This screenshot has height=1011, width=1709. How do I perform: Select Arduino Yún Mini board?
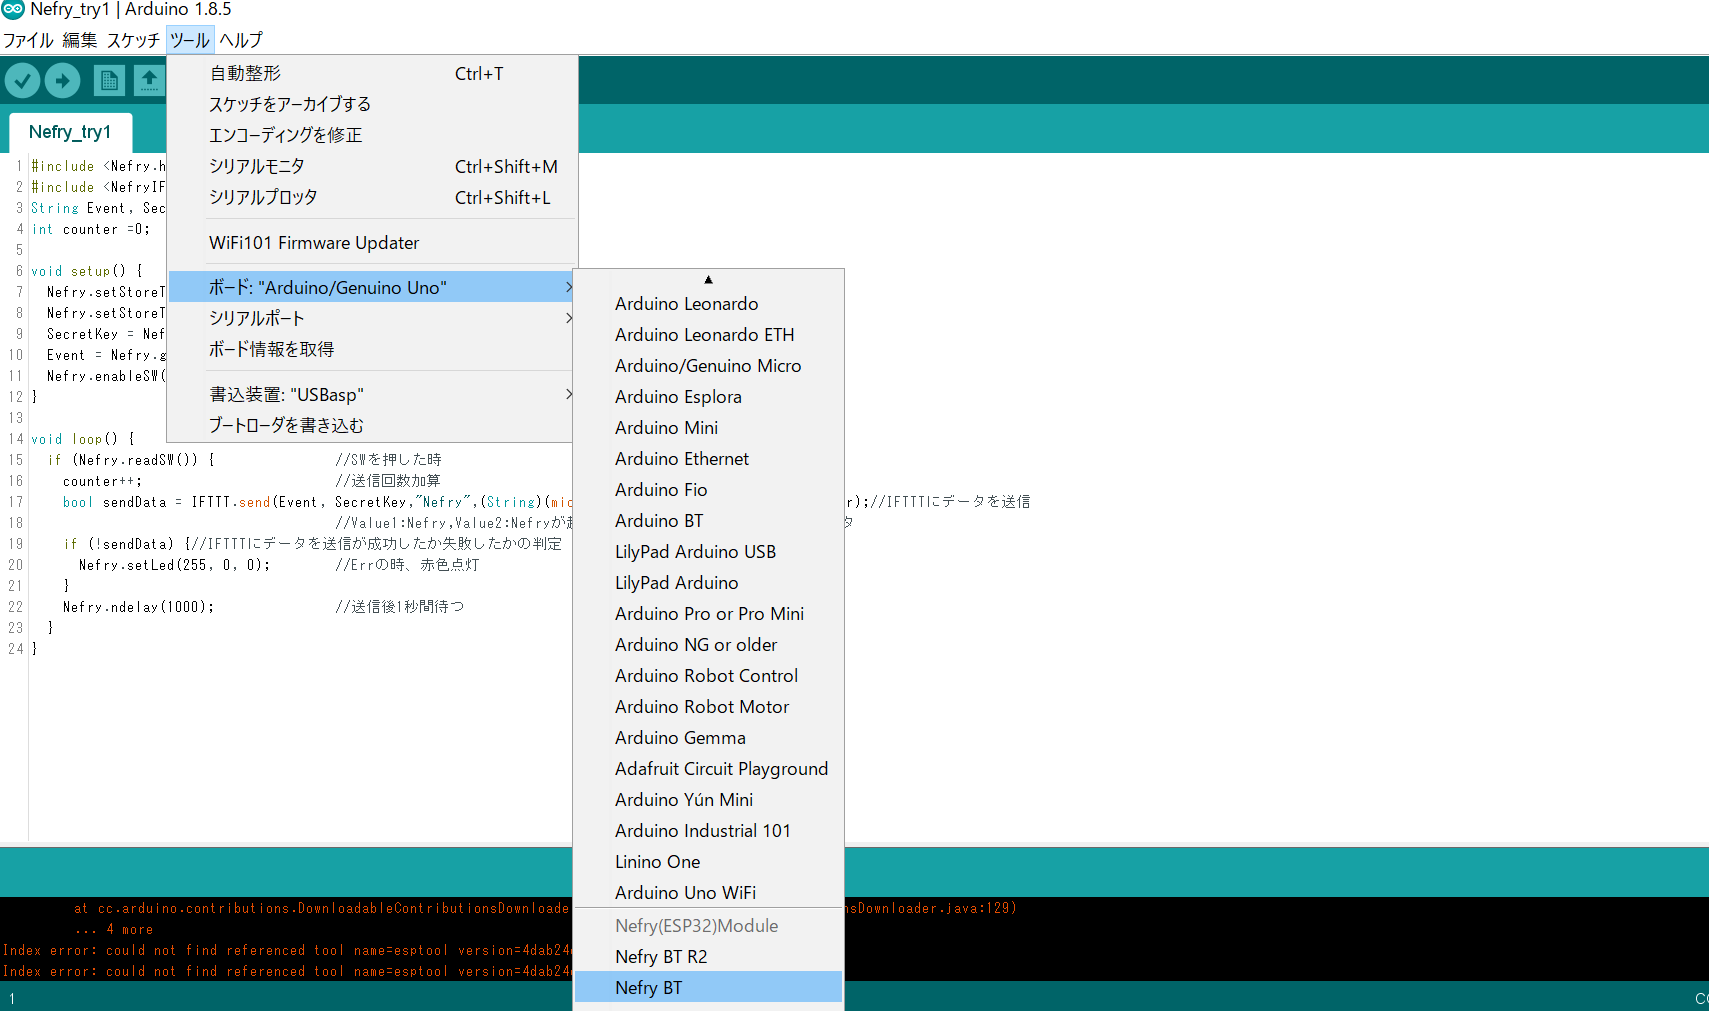pyautogui.click(x=708, y=800)
